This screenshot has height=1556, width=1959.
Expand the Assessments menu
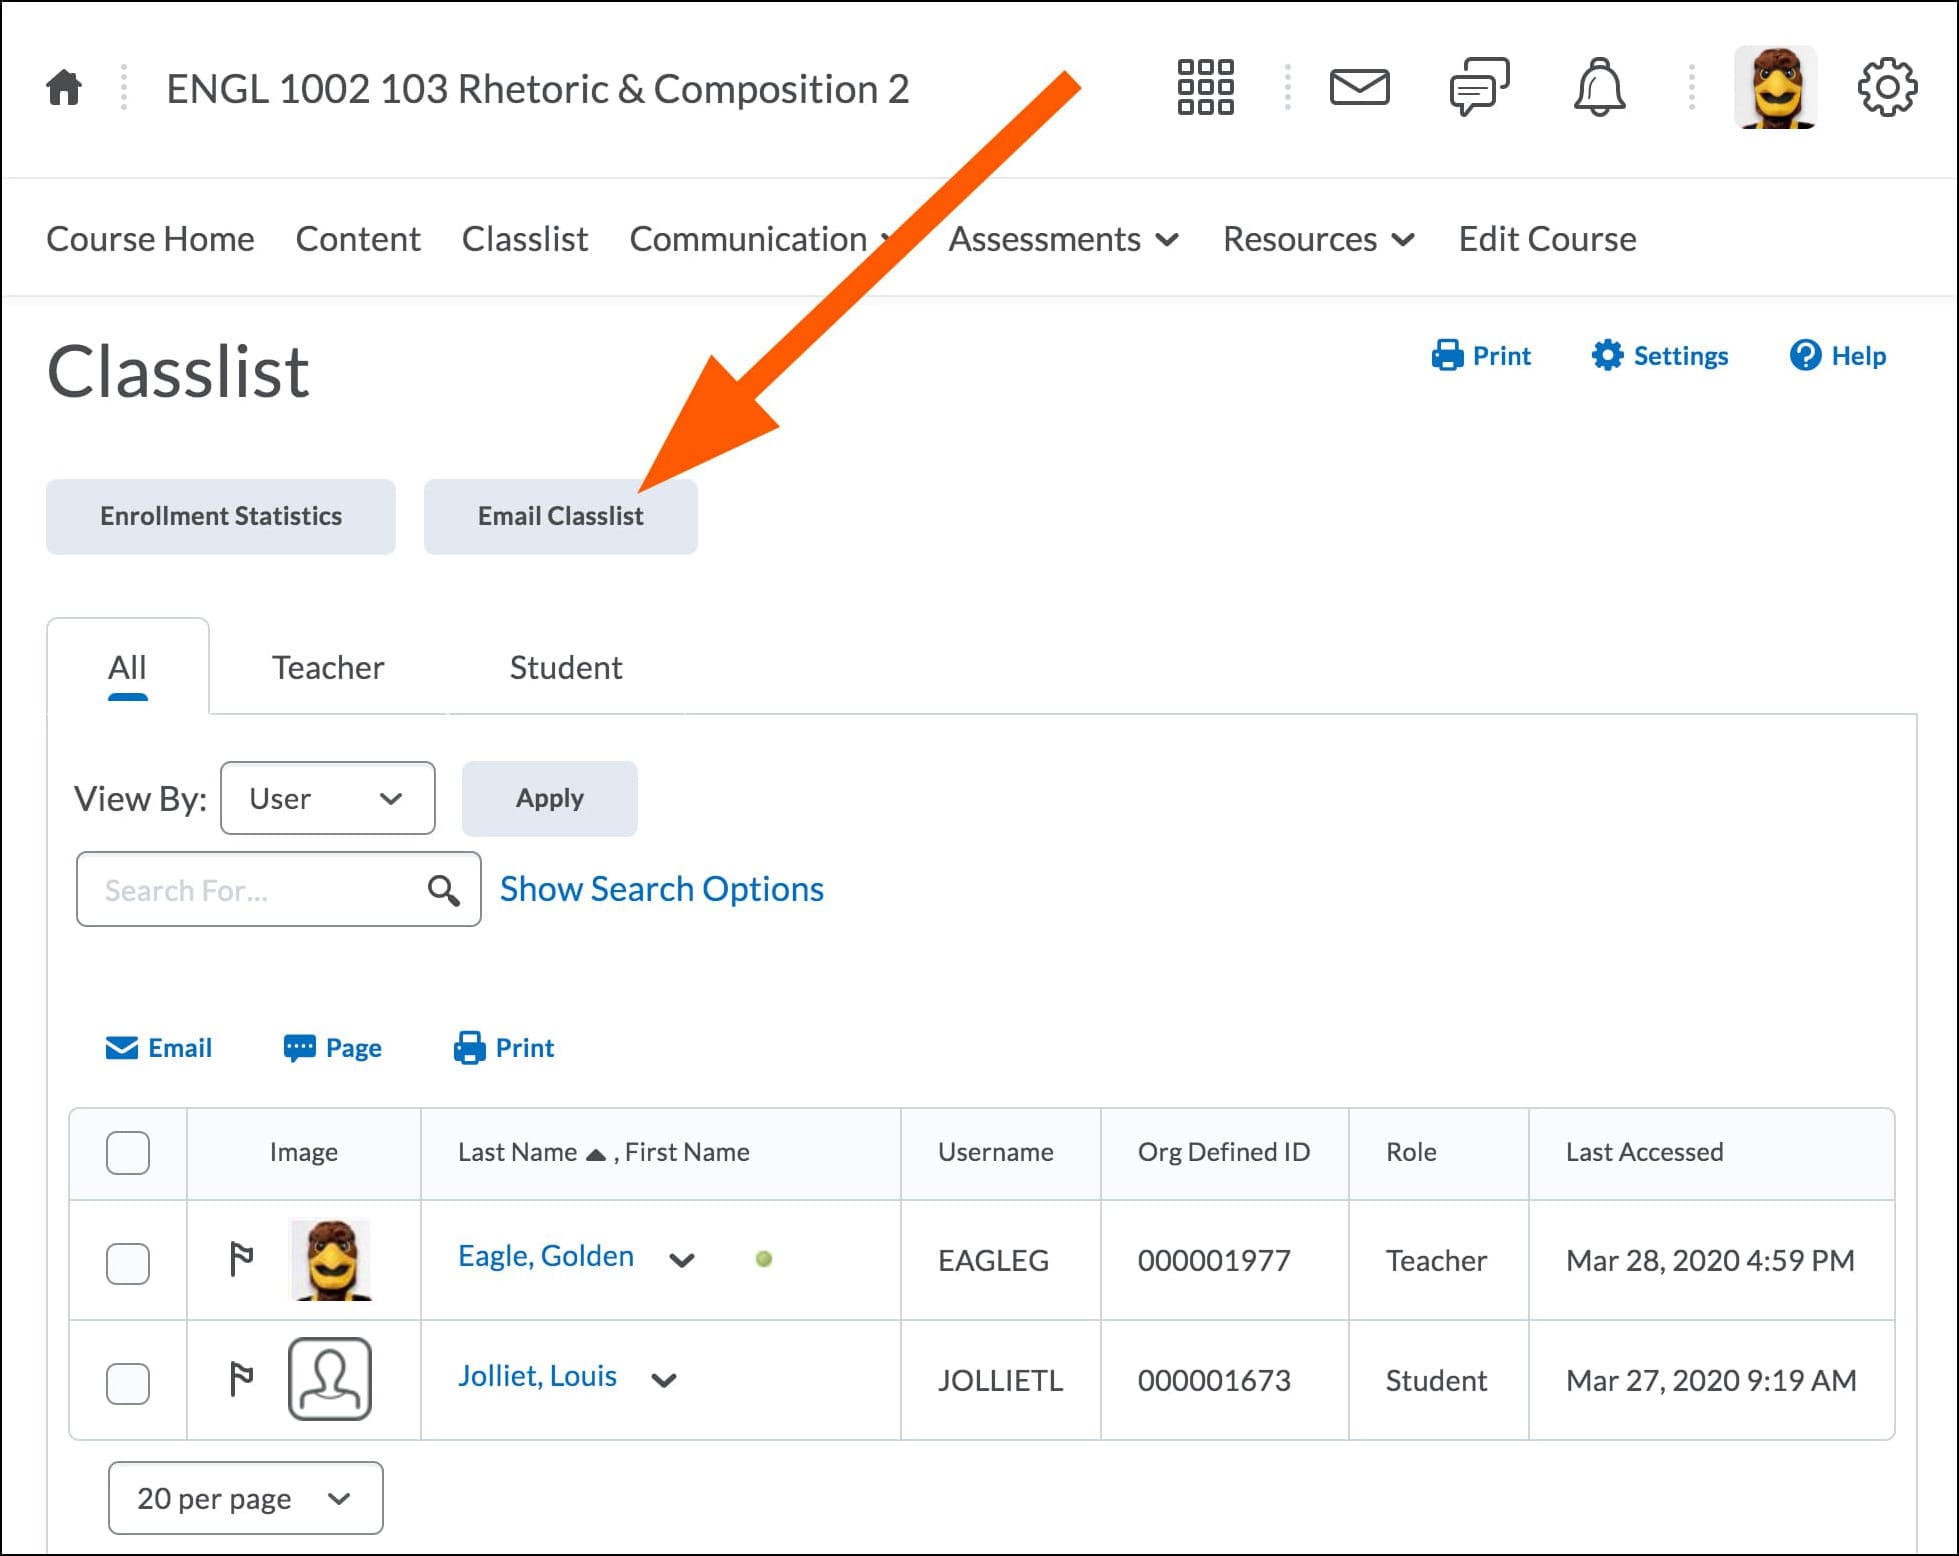(x=1063, y=240)
